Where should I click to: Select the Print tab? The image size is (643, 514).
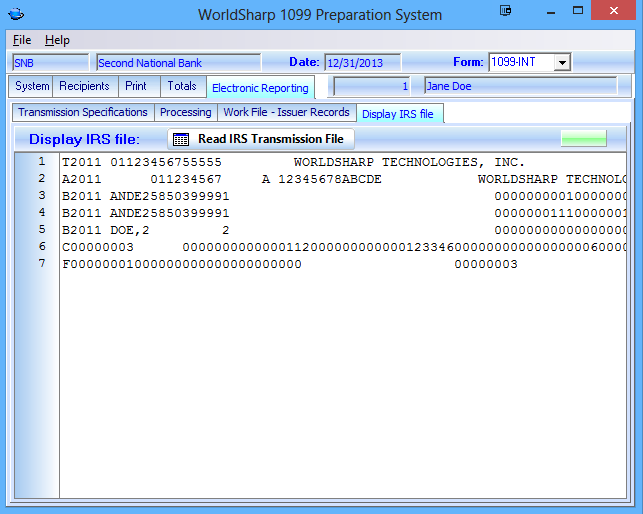coord(135,87)
